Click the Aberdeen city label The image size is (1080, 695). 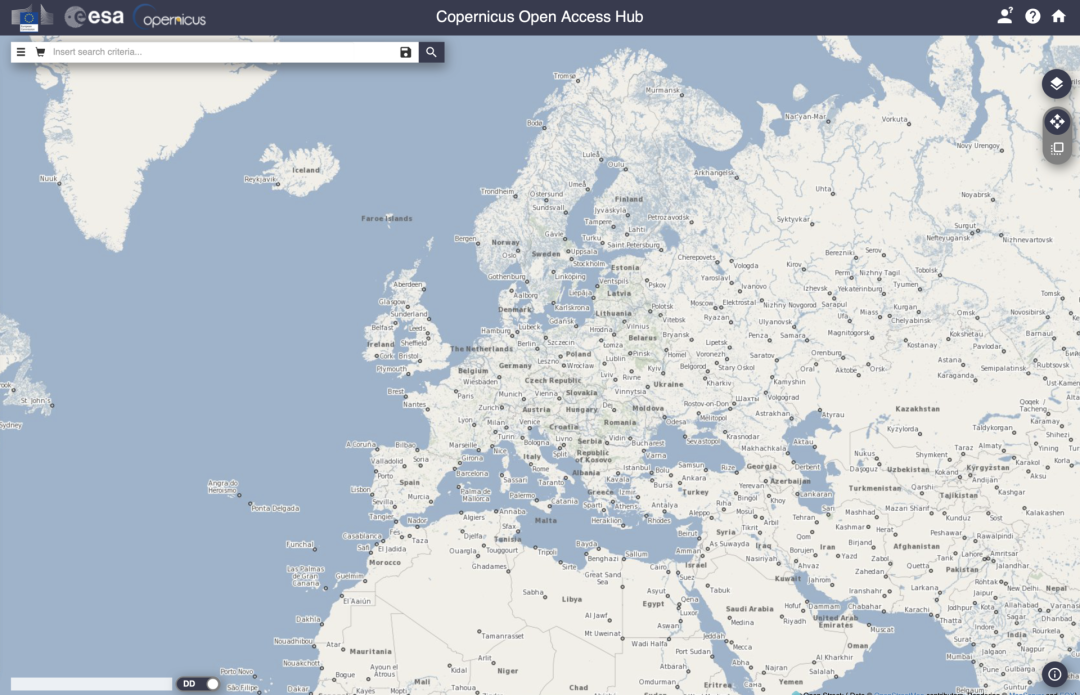tap(408, 284)
